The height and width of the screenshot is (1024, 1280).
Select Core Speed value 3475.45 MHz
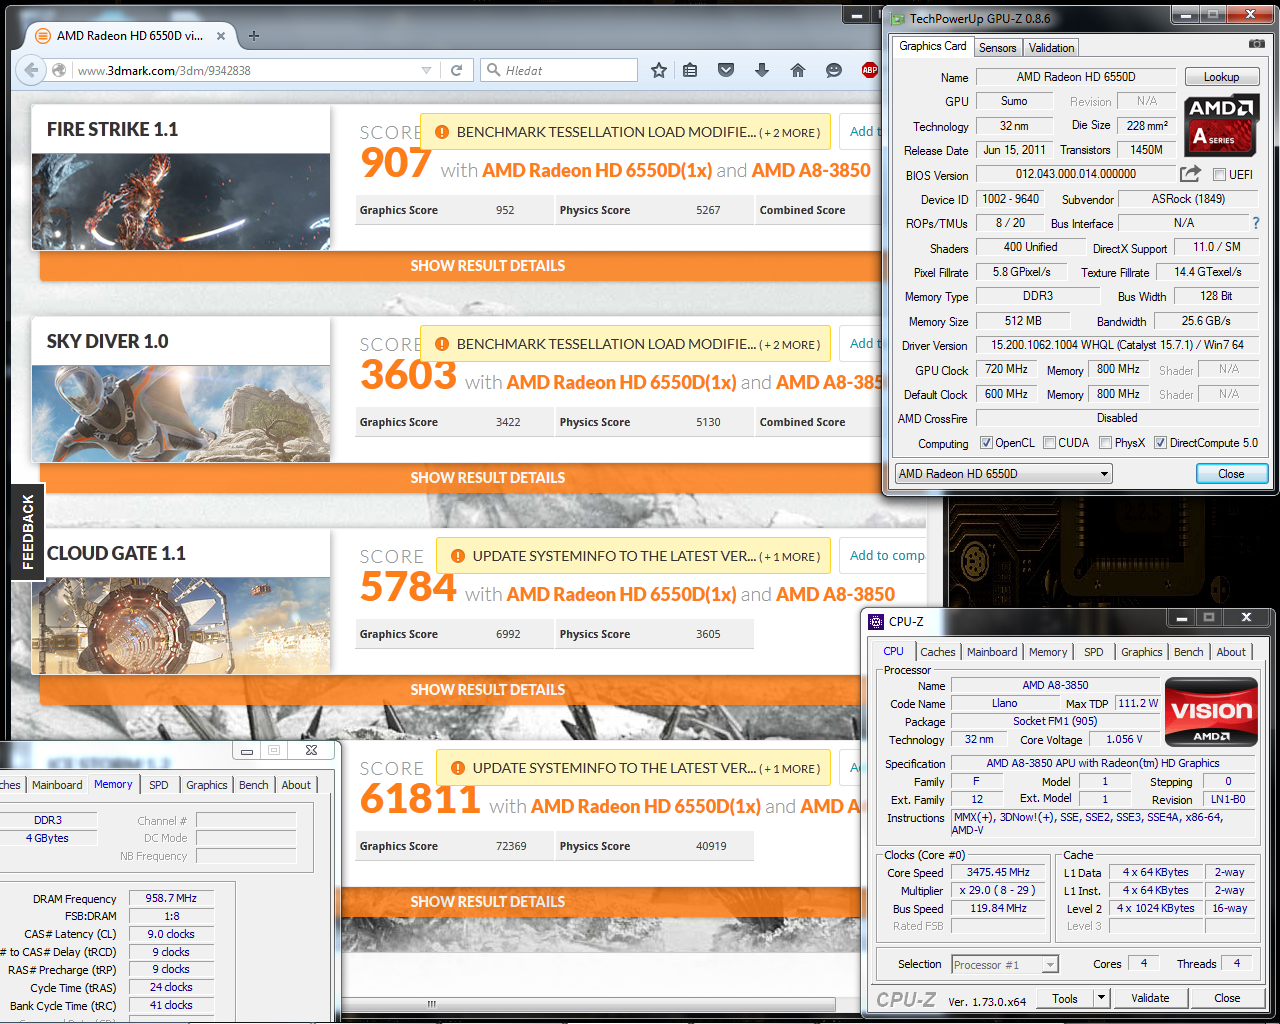click(998, 872)
